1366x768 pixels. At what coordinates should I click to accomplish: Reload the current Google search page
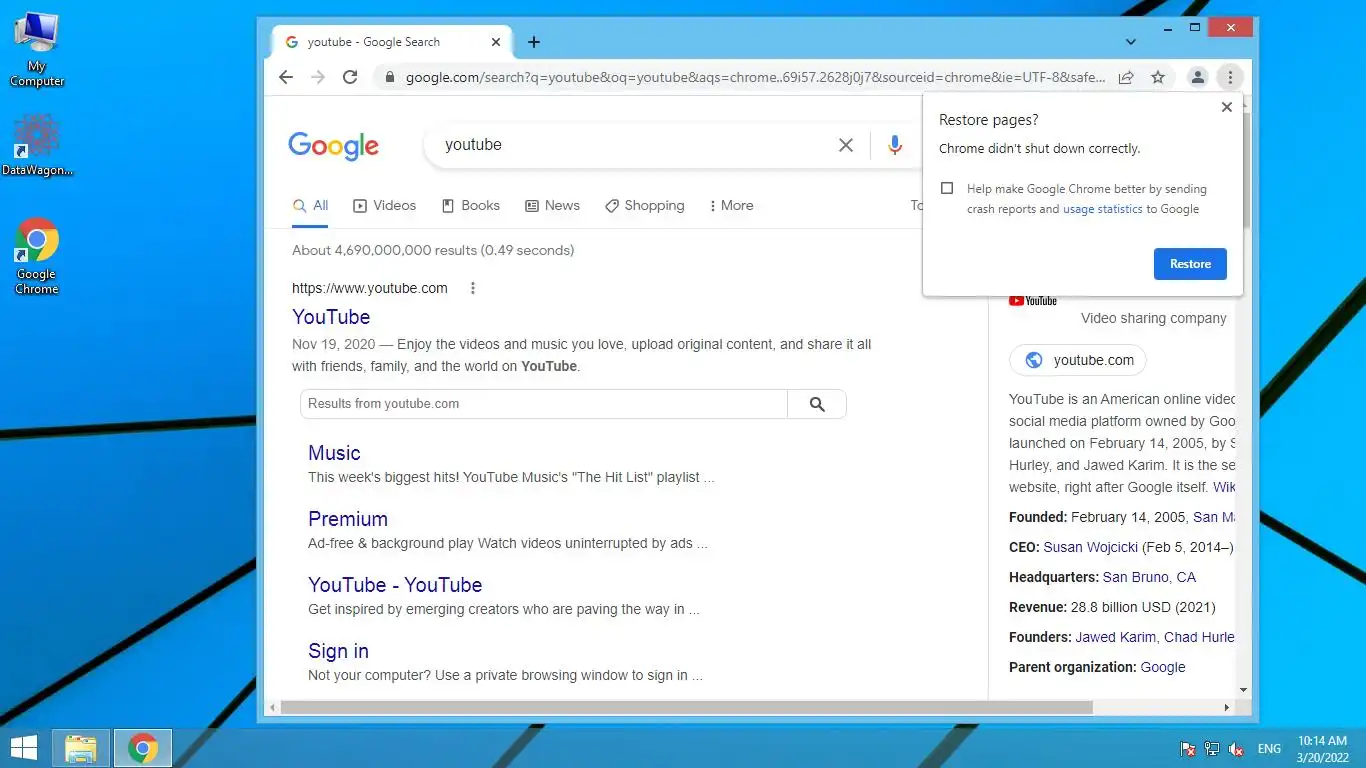click(350, 77)
